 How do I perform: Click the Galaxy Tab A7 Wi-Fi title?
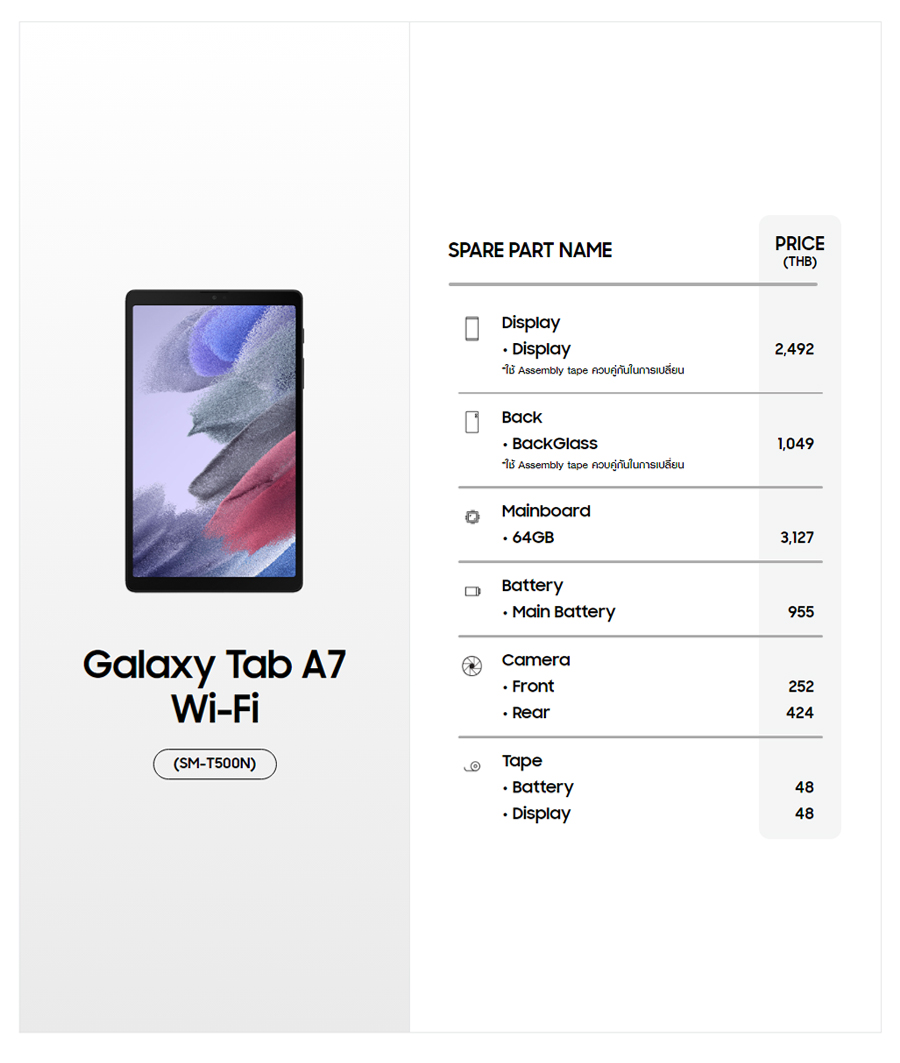(x=214, y=686)
